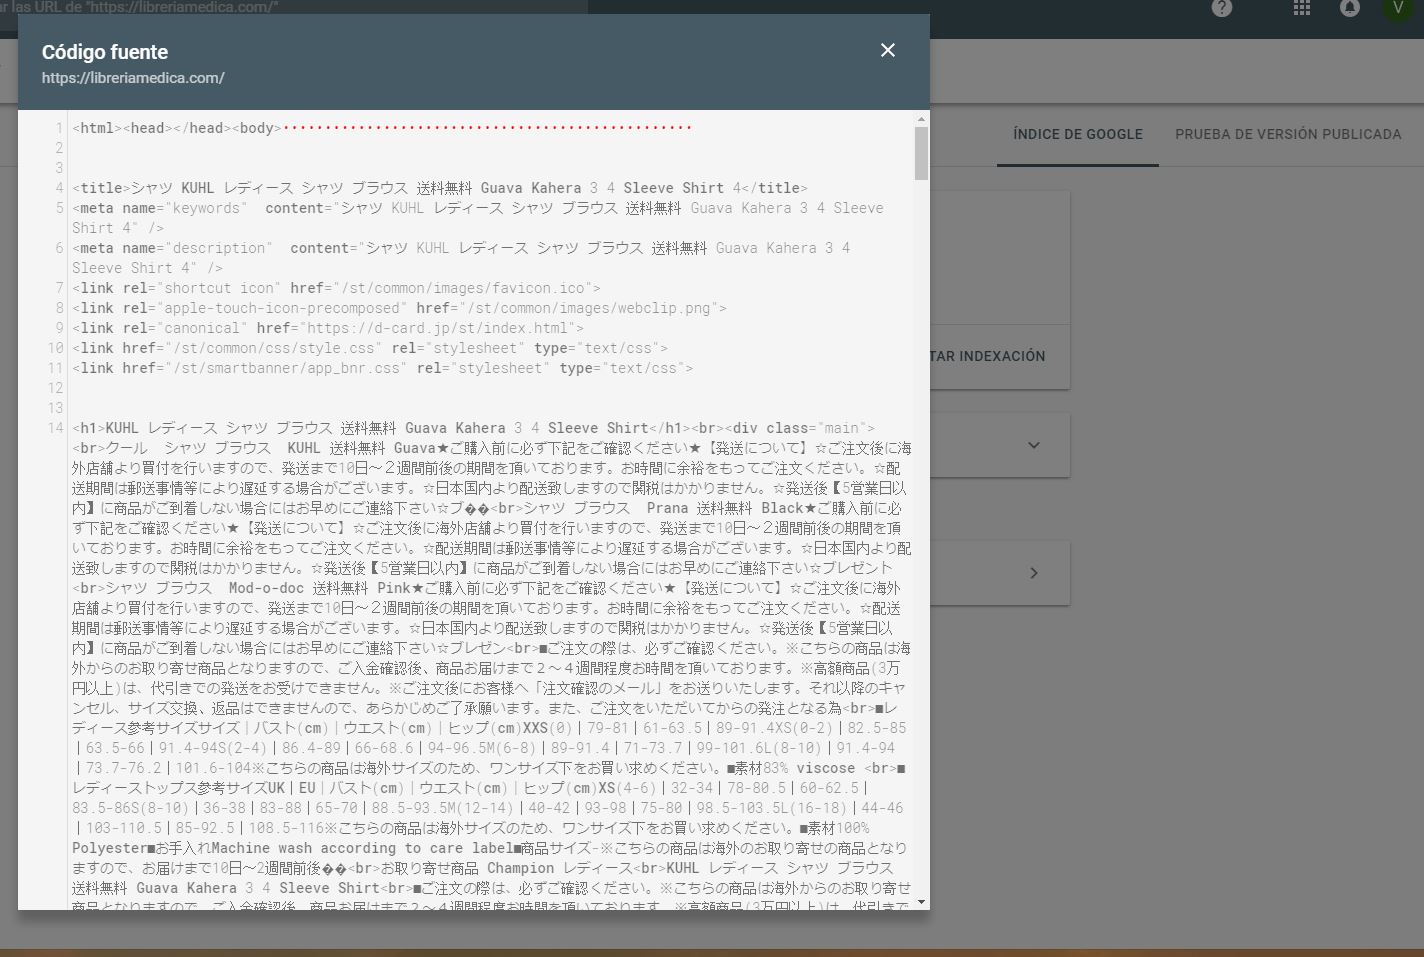The width and height of the screenshot is (1424, 957).
Task: Click the canonical d-card.jp link line
Action: (328, 328)
